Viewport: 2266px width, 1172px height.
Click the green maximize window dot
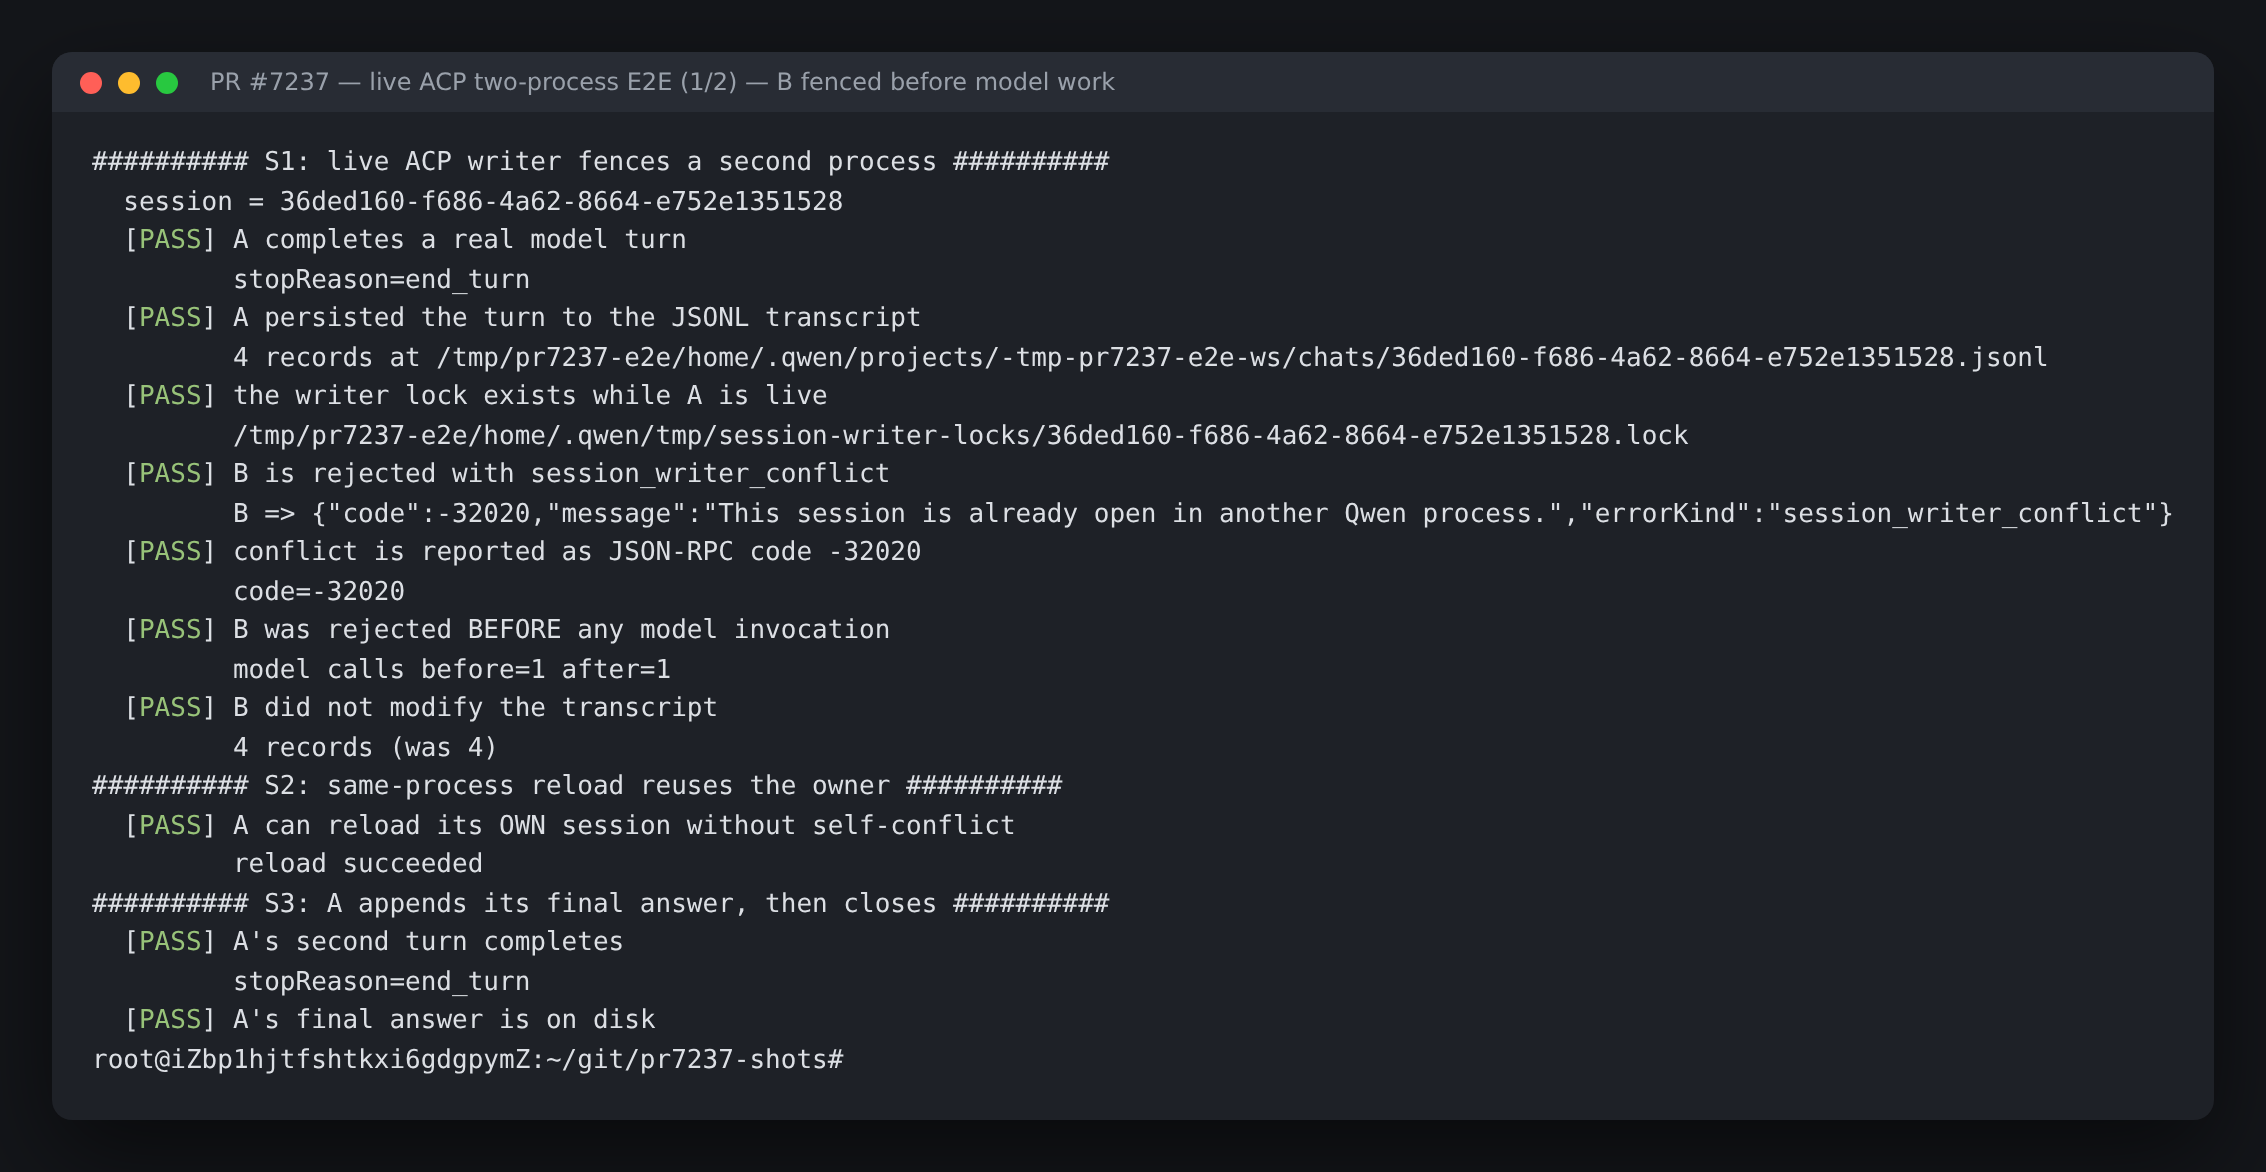(167, 83)
